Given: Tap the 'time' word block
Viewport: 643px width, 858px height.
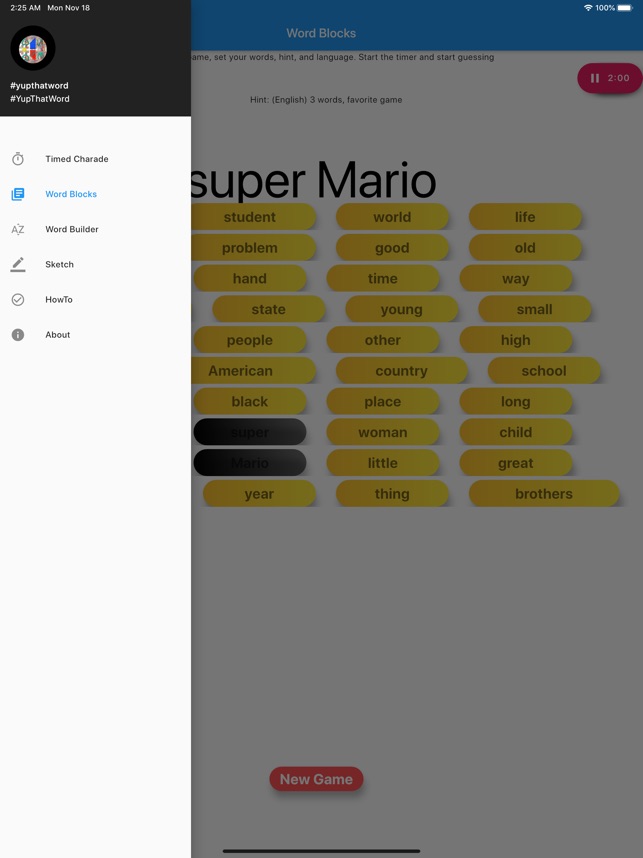Looking at the screenshot, I should tap(383, 278).
